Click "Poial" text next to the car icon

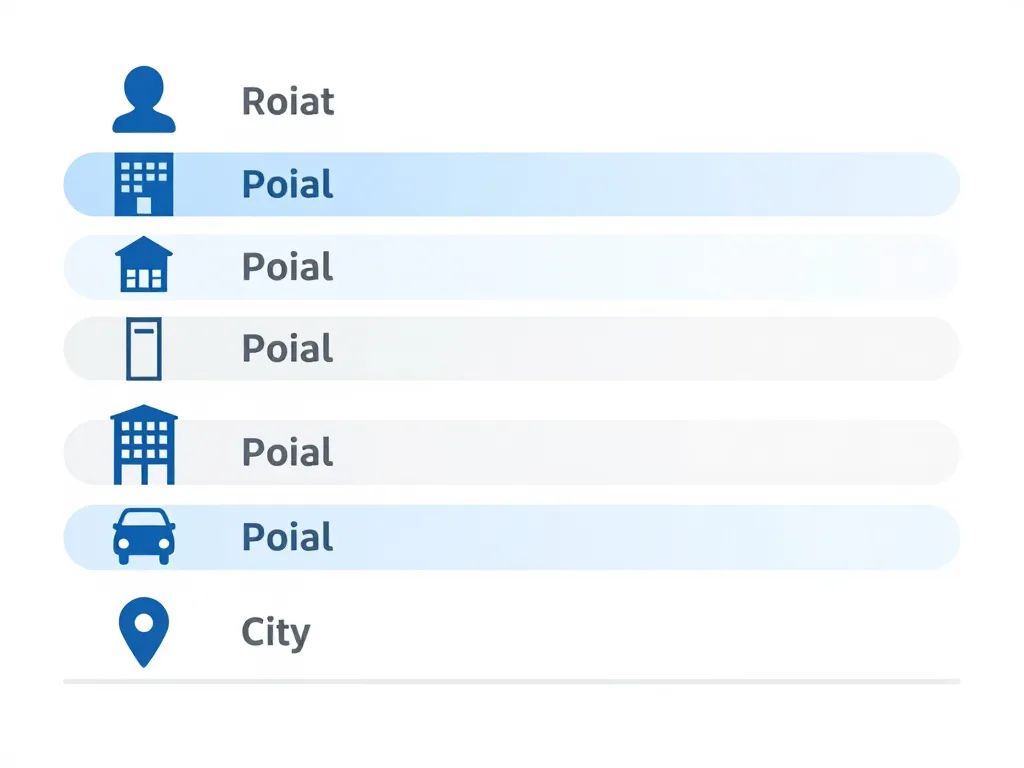[288, 537]
